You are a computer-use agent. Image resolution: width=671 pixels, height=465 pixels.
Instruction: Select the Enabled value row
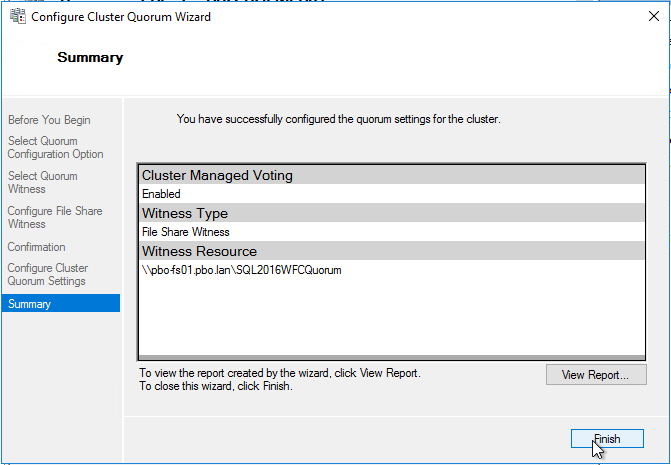(392, 194)
